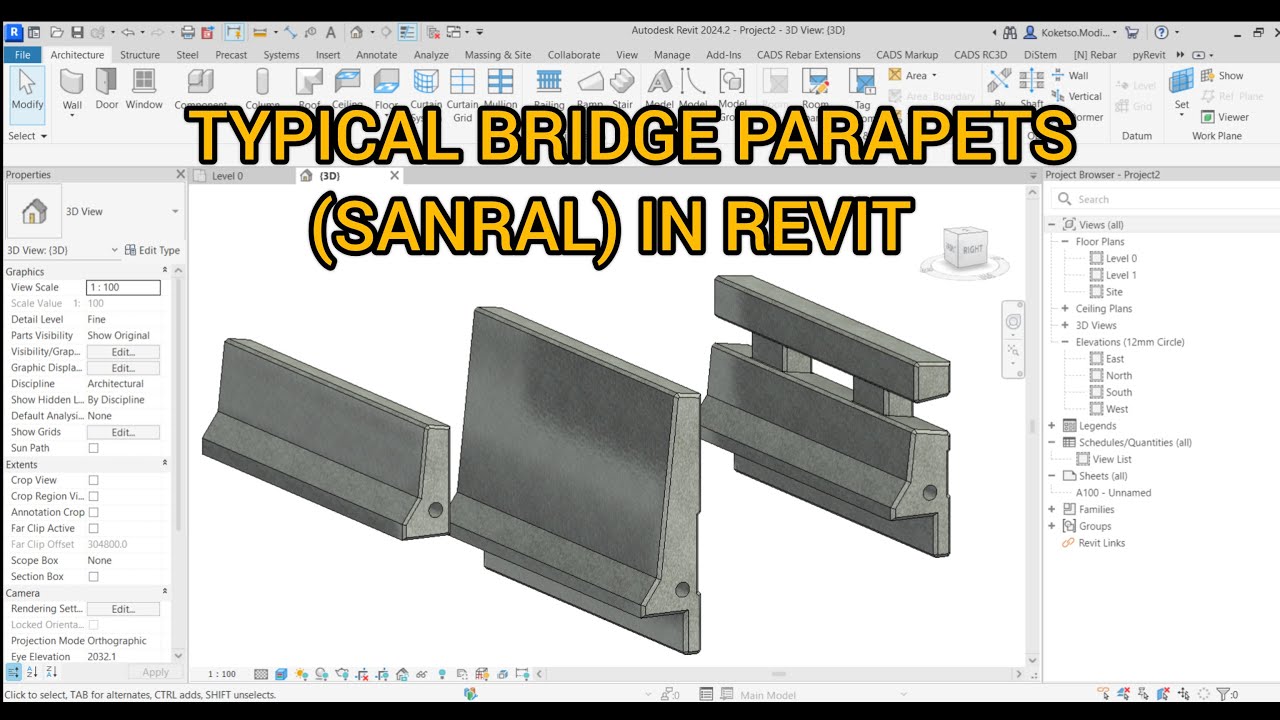
Task: Open the Visual Style control in view bar
Action: pos(281,674)
